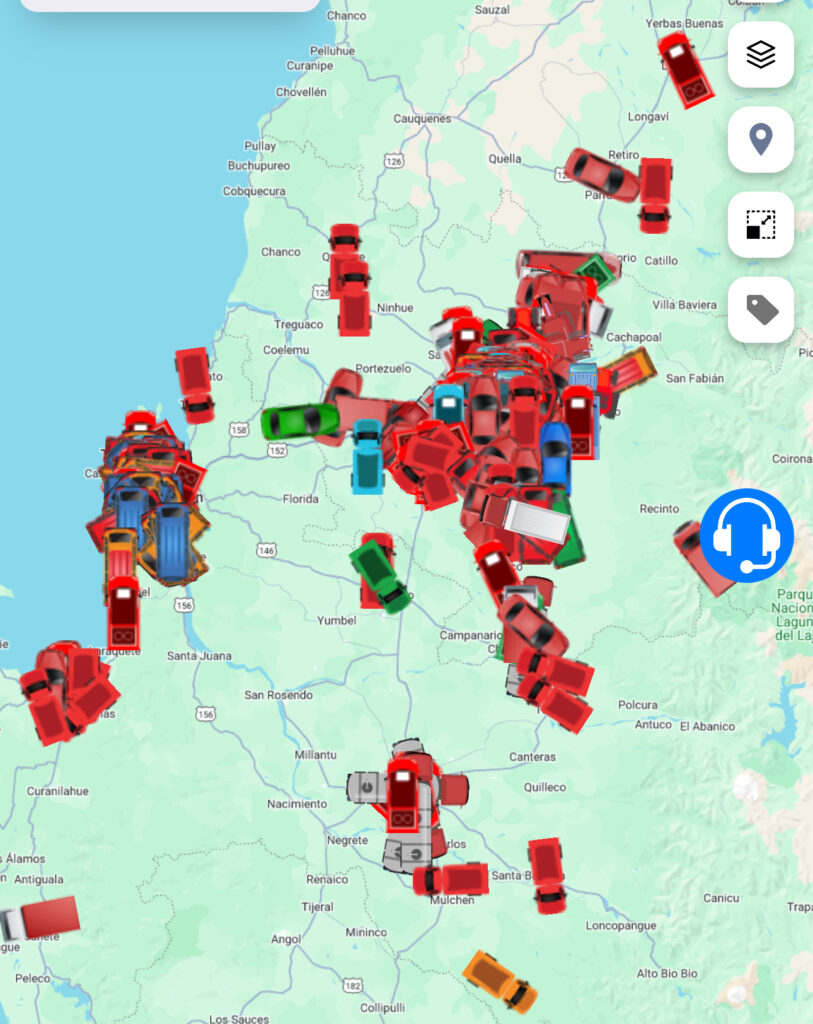Select the orange truck near Collipulli
Screen dimensions: 813x1024
(500, 981)
